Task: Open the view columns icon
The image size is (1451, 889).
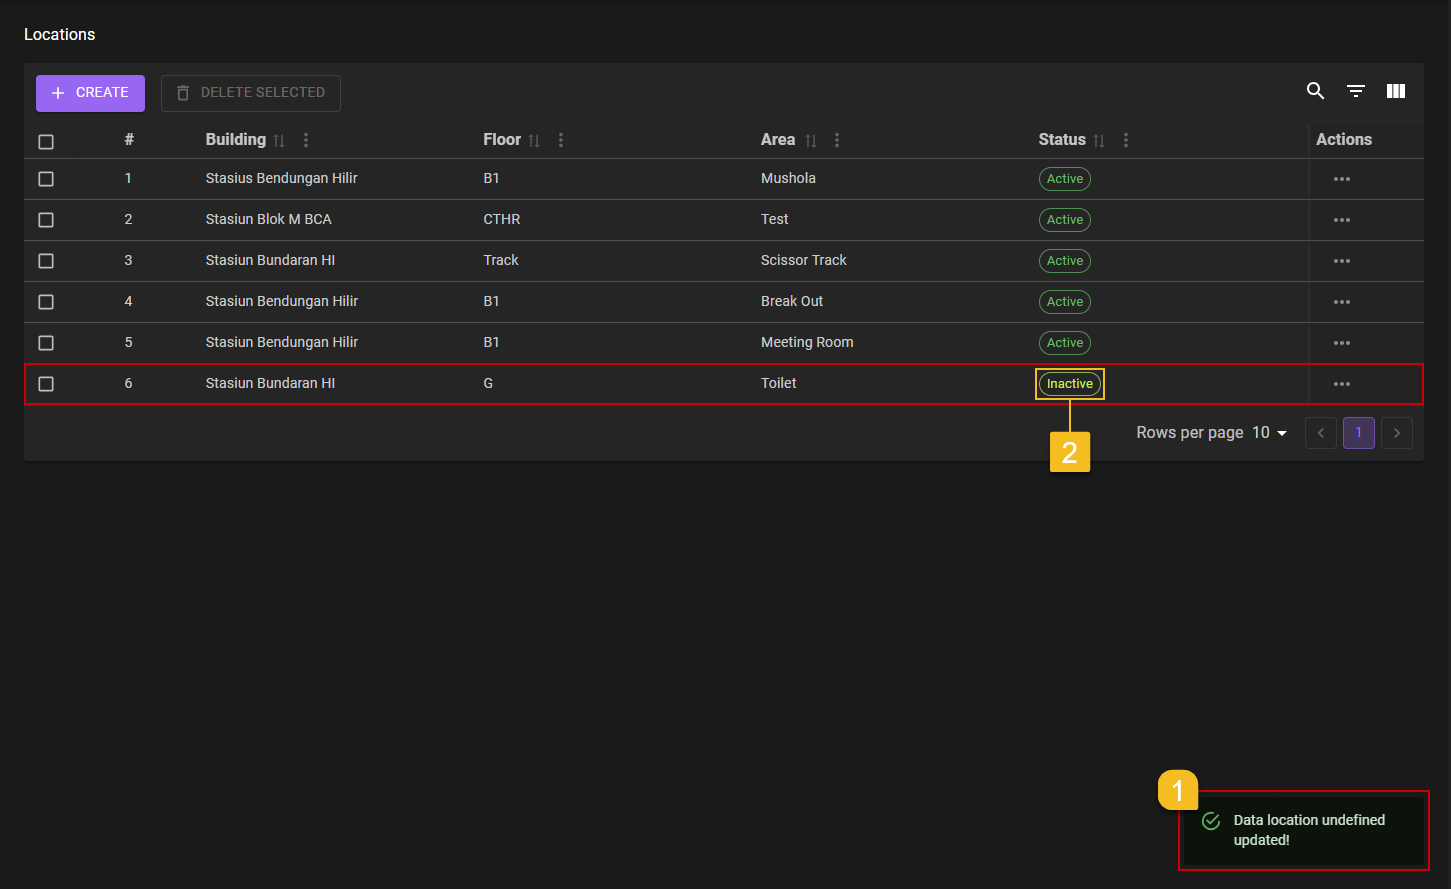Action: click(1395, 90)
